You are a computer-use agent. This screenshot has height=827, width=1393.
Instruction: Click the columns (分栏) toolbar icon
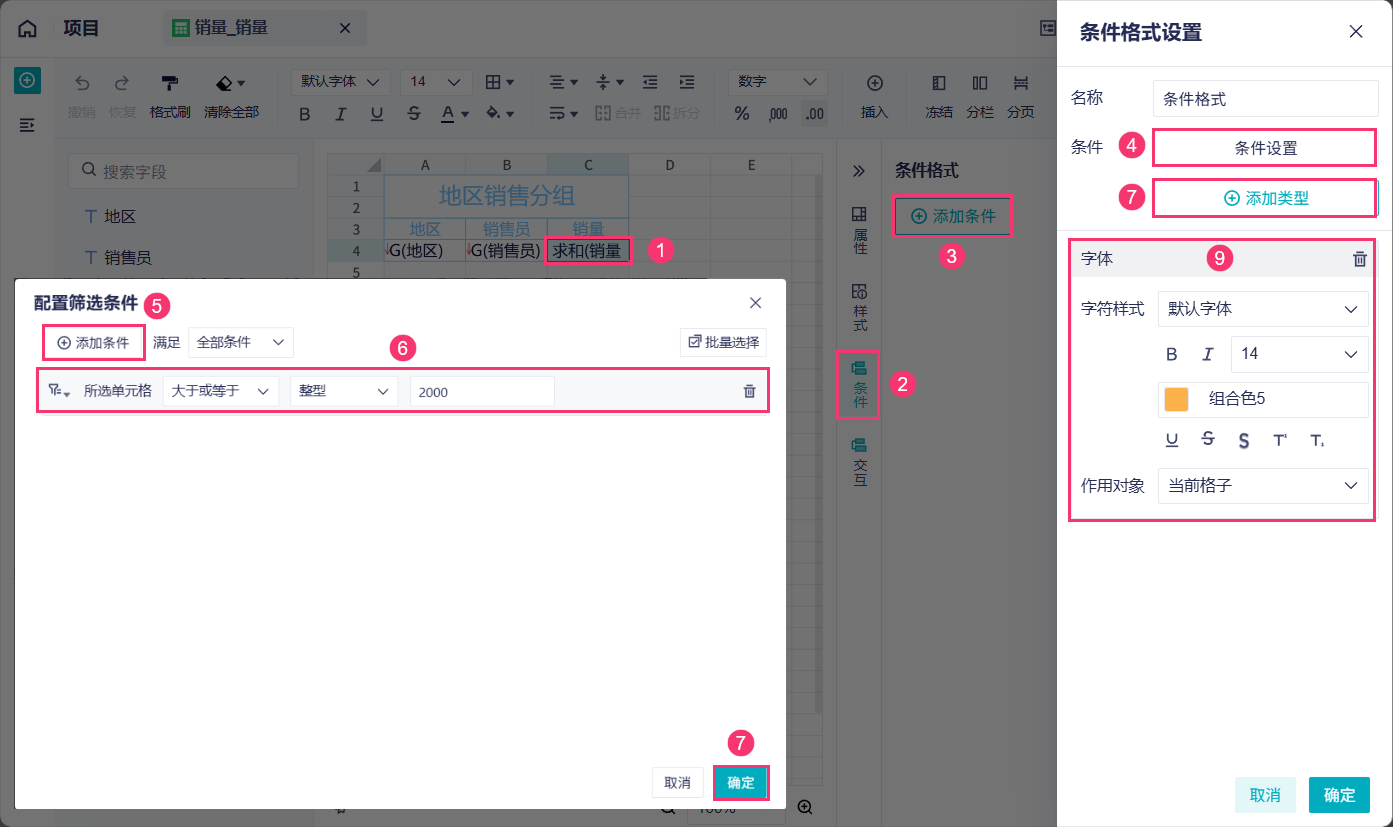click(x=980, y=82)
